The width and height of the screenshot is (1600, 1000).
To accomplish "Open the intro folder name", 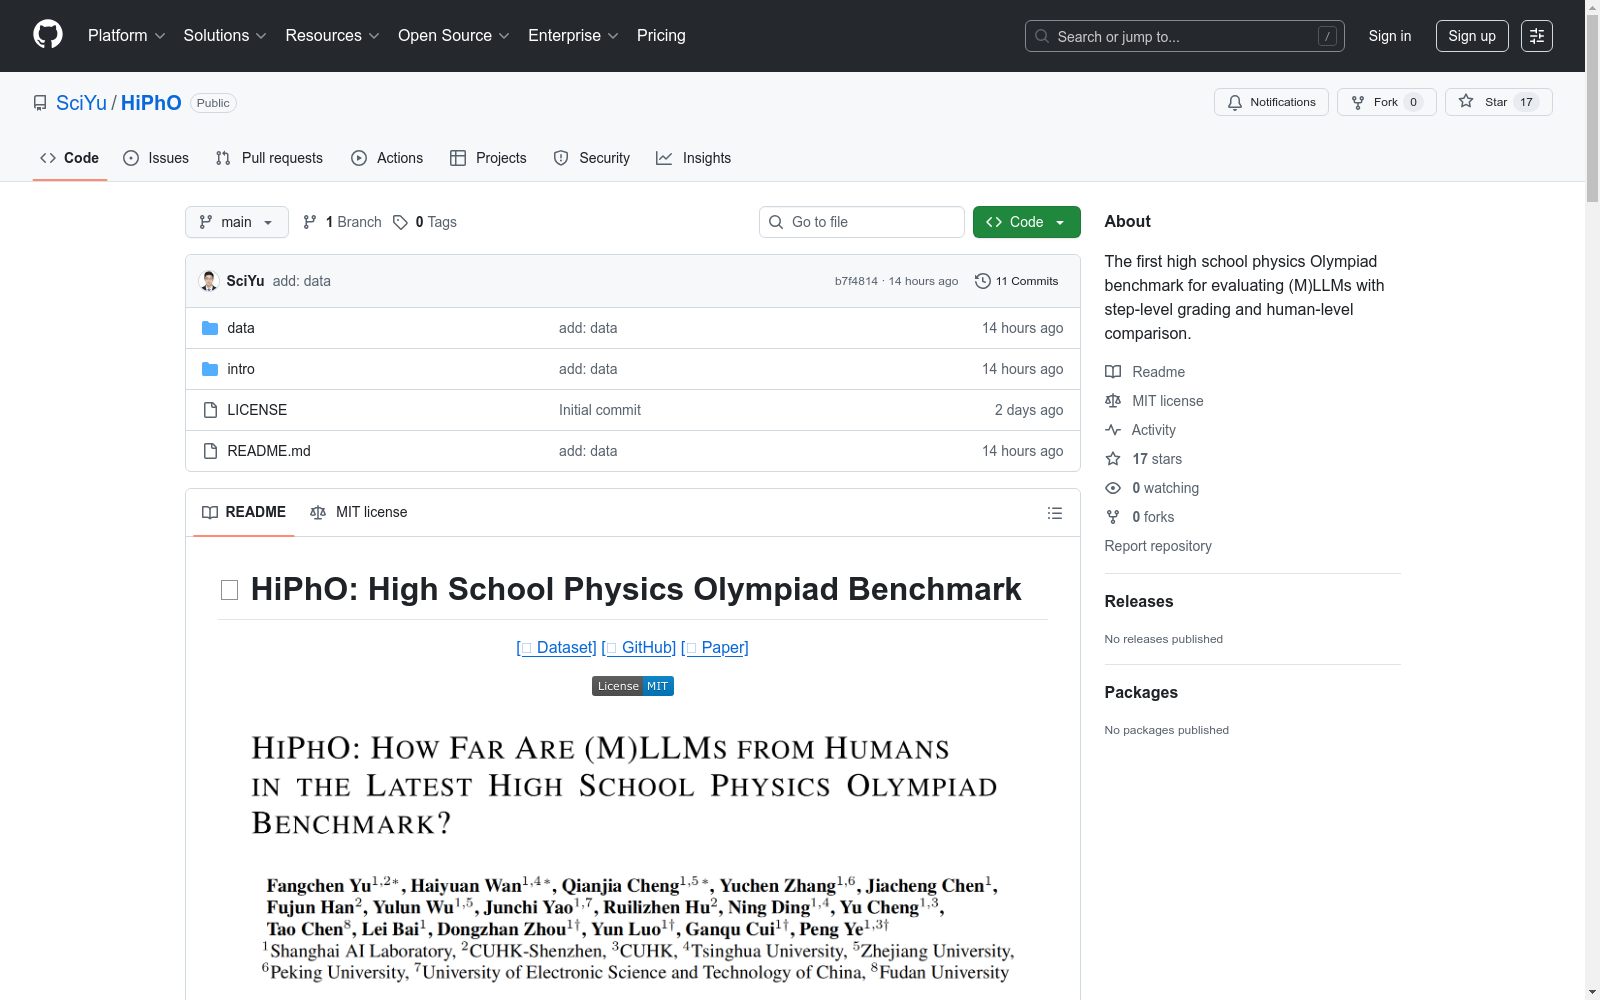I will pyautogui.click(x=241, y=369).
